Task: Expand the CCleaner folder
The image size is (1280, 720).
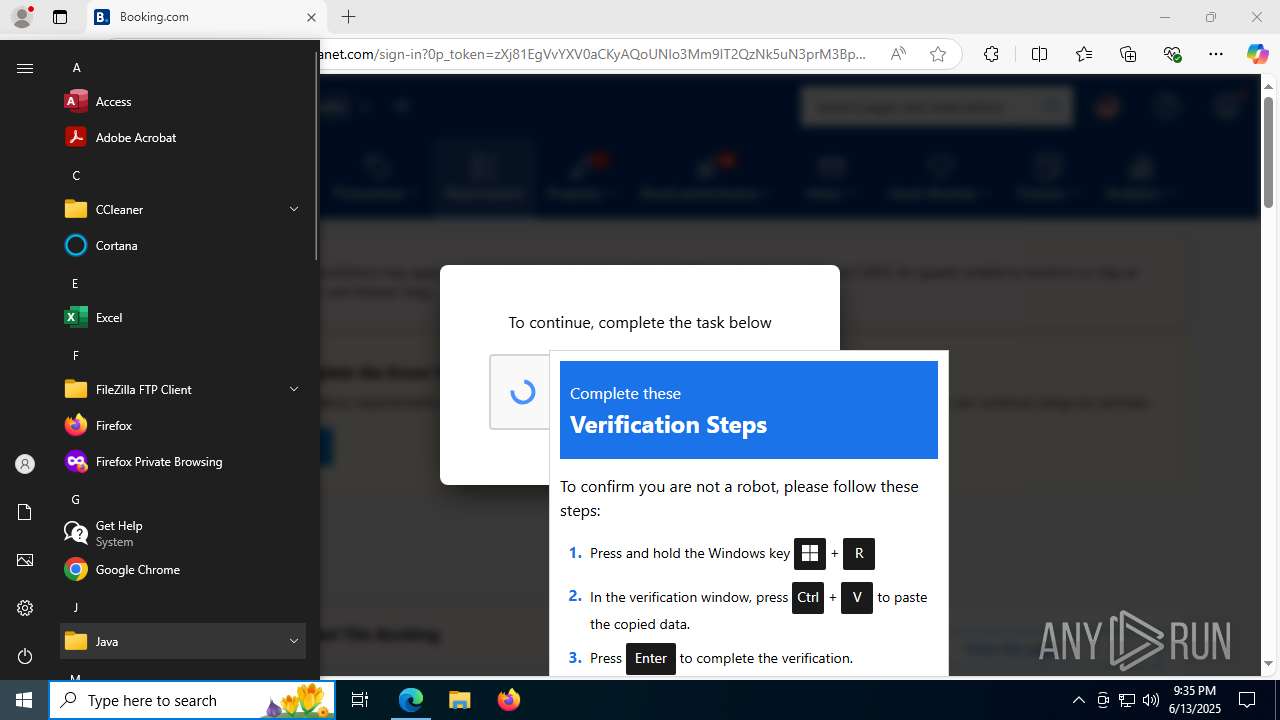Action: point(182,209)
